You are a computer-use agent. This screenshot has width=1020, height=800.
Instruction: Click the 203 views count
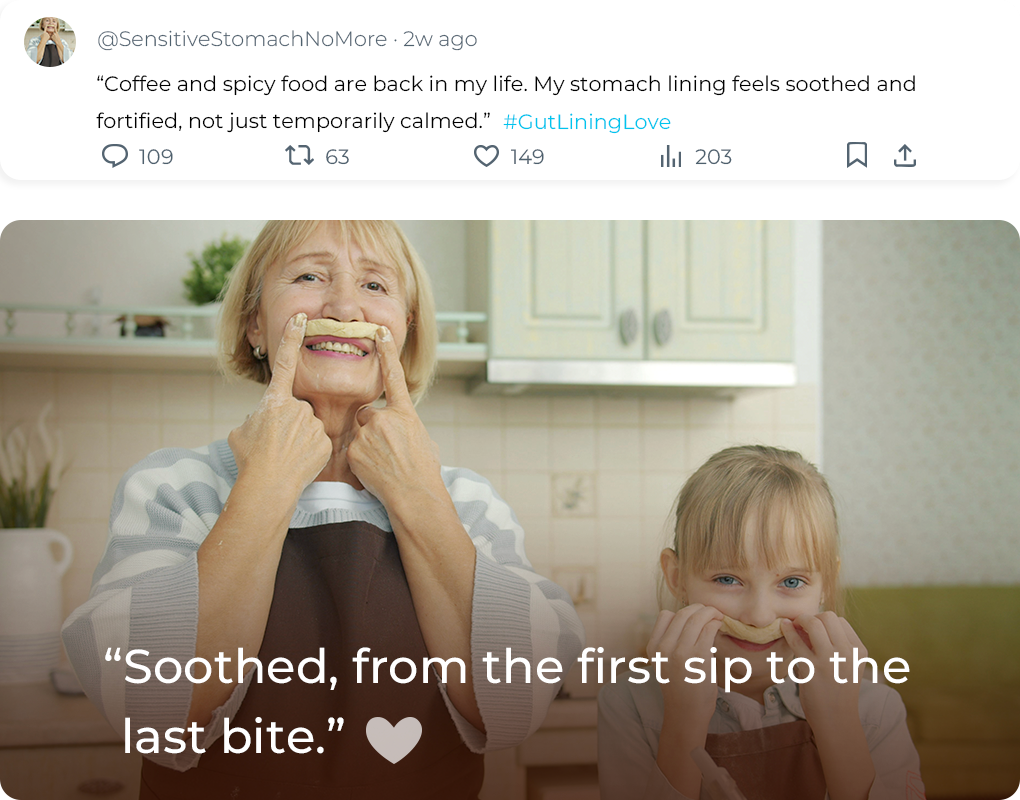point(713,157)
